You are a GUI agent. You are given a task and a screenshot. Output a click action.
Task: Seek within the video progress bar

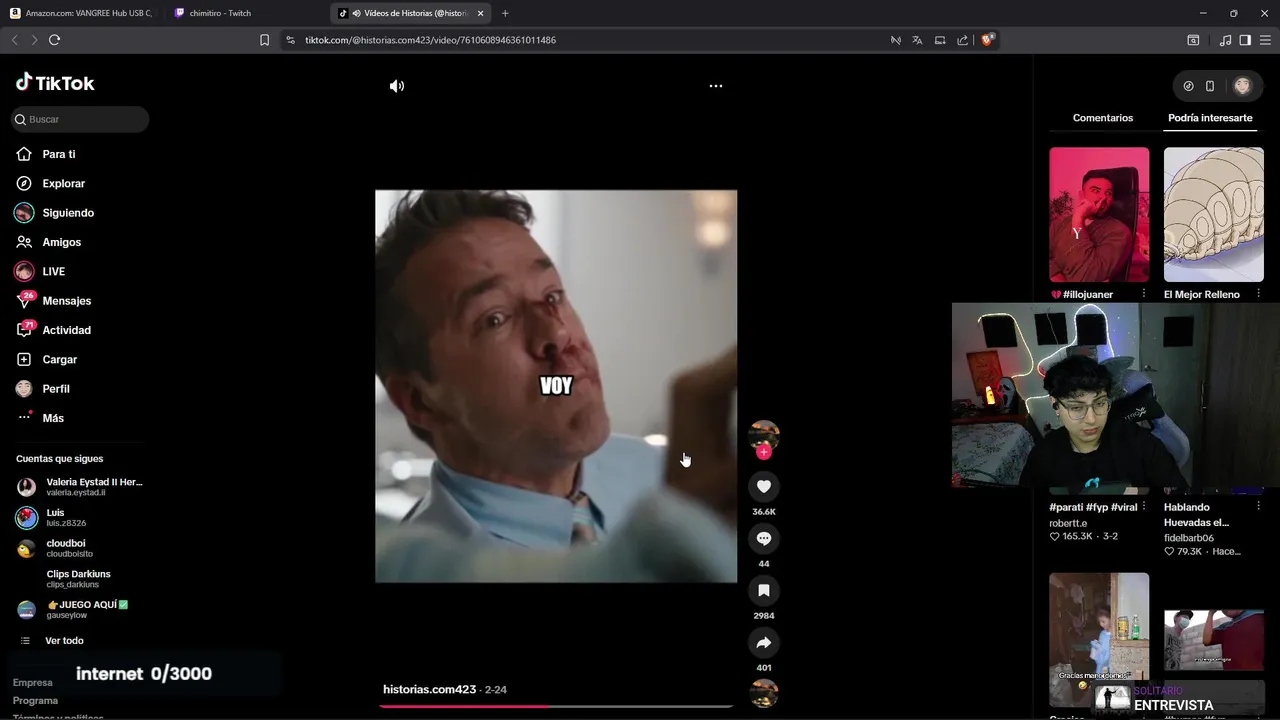[556, 706]
